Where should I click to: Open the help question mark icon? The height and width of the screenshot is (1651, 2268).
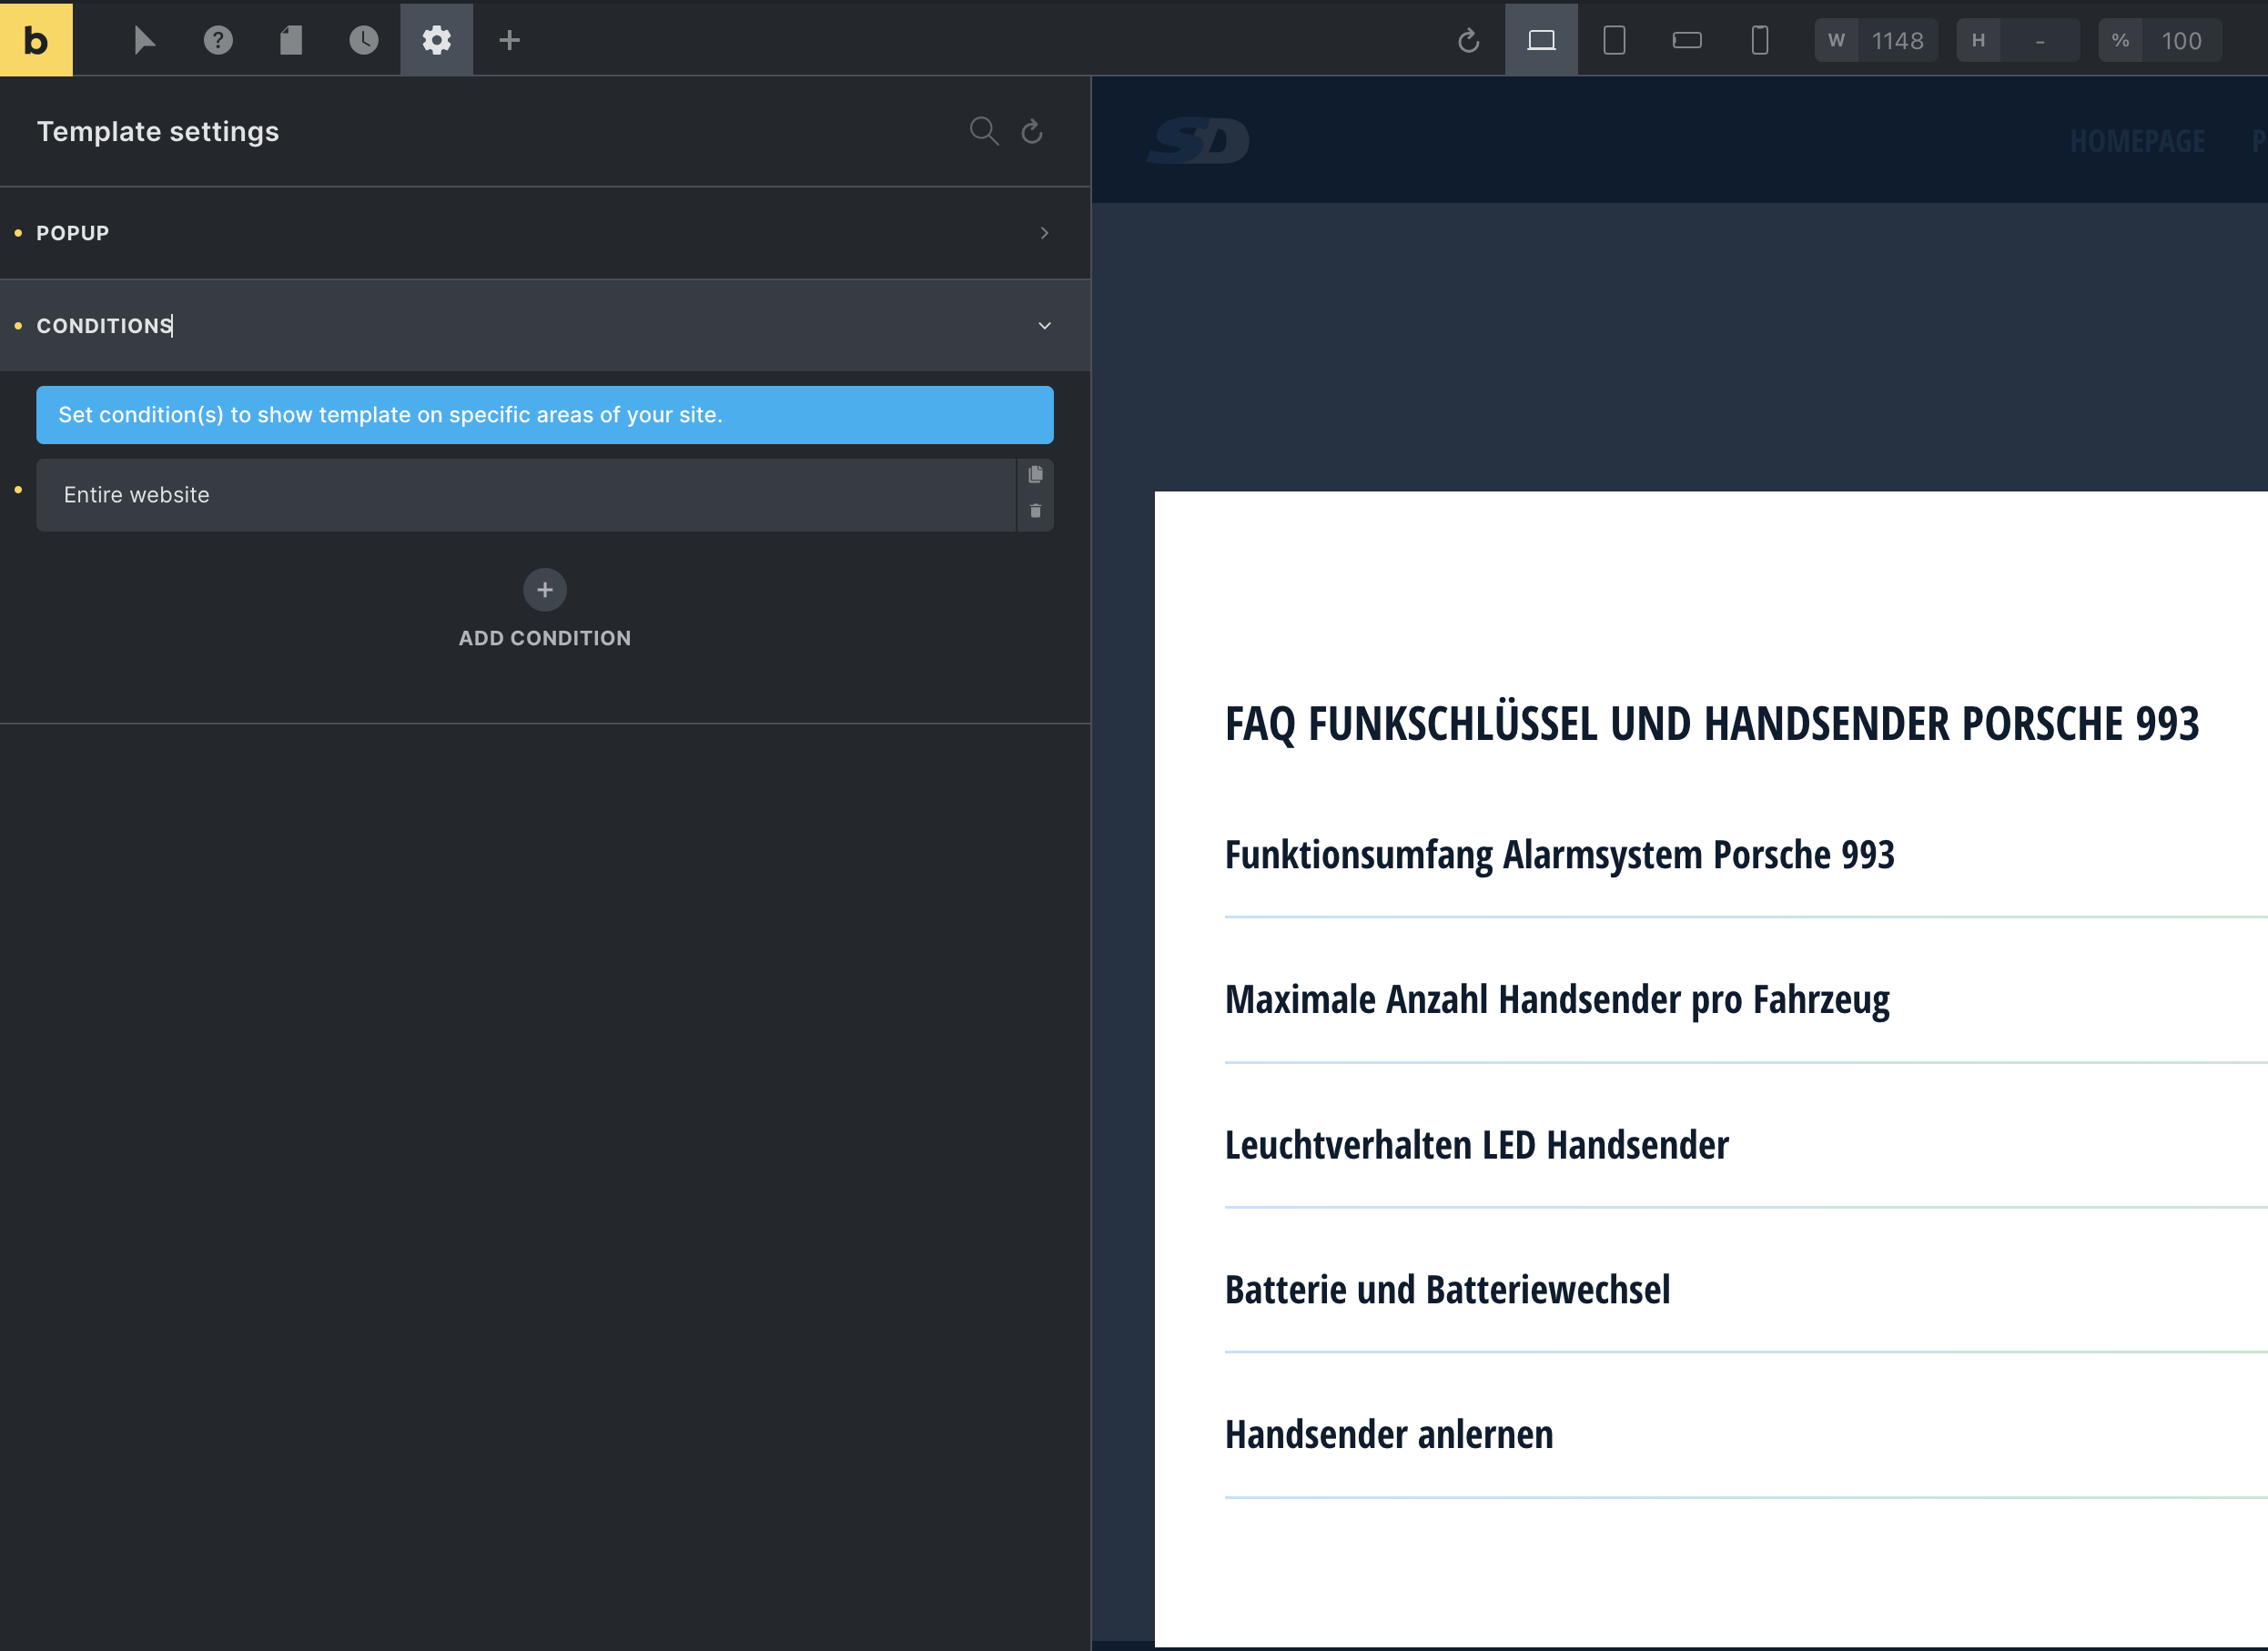point(218,40)
